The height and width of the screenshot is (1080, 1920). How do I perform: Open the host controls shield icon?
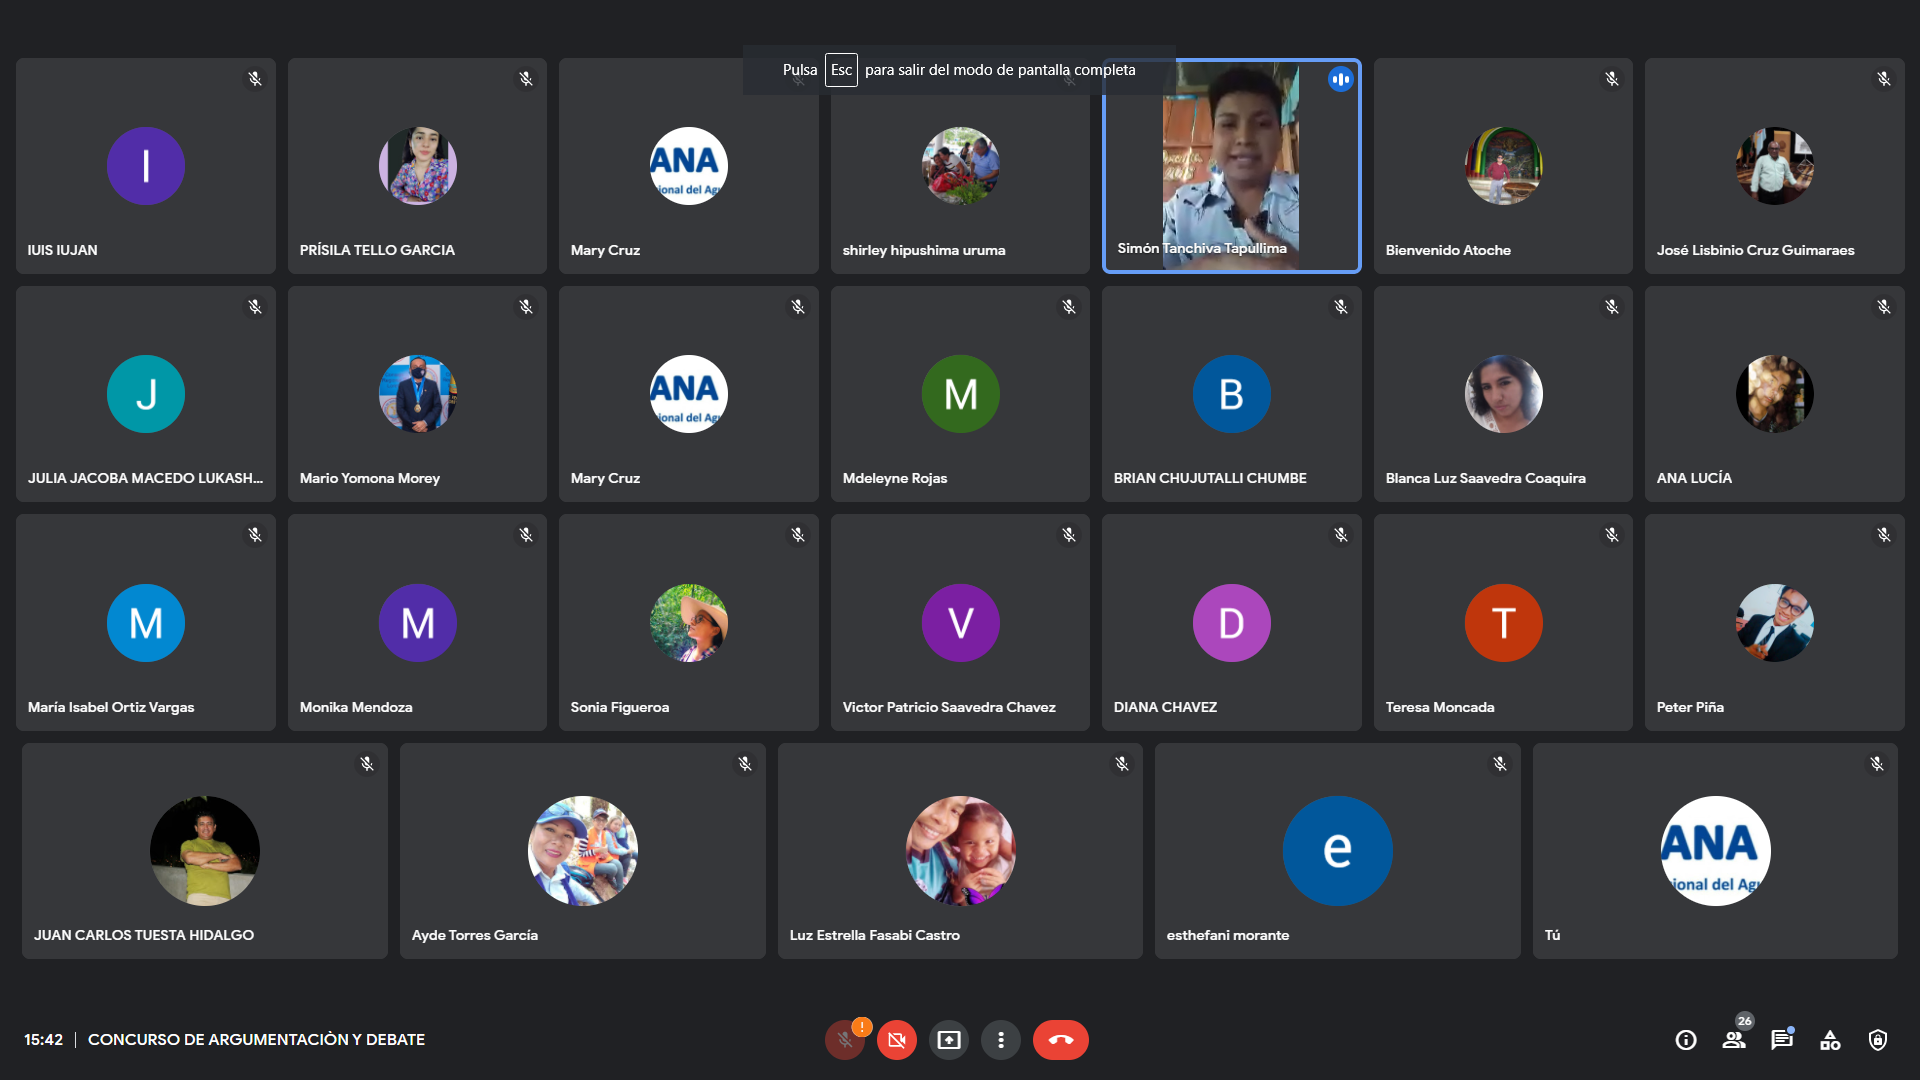point(1878,1040)
